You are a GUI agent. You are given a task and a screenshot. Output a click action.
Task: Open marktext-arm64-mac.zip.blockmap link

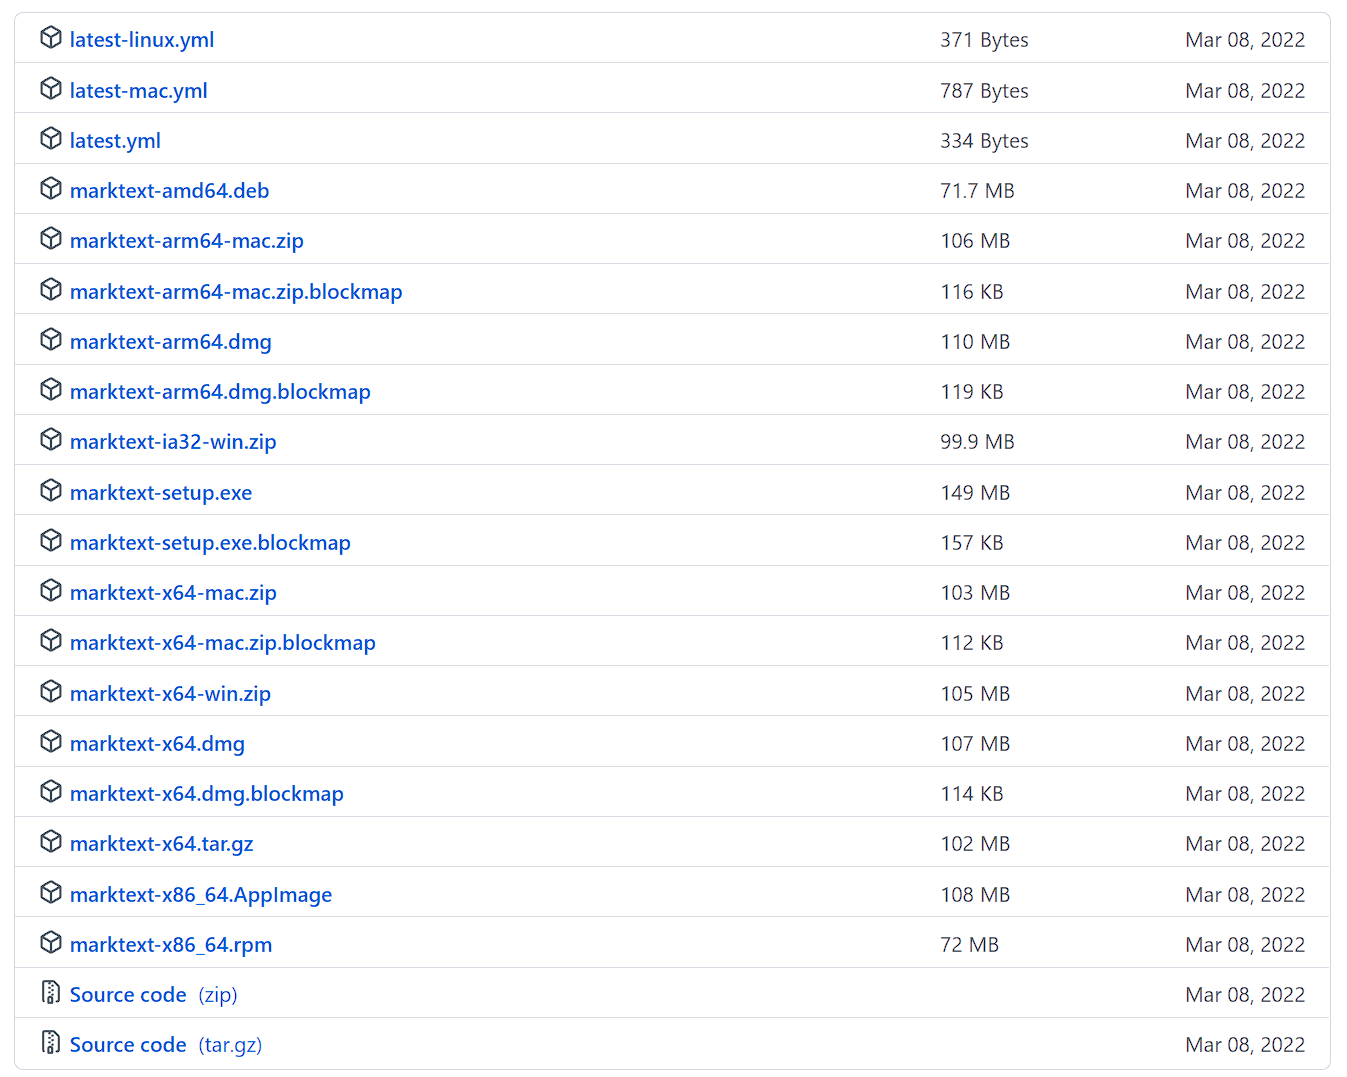point(236,292)
